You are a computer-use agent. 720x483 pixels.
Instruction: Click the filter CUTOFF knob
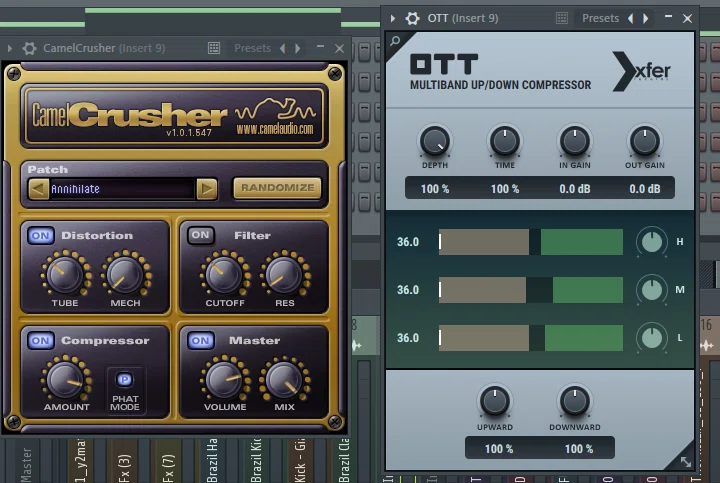point(225,274)
